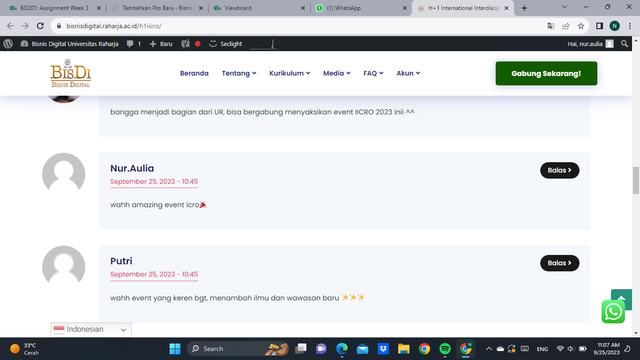Go back with the browser back arrow
The width and height of the screenshot is (640, 360).
coord(10,26)
